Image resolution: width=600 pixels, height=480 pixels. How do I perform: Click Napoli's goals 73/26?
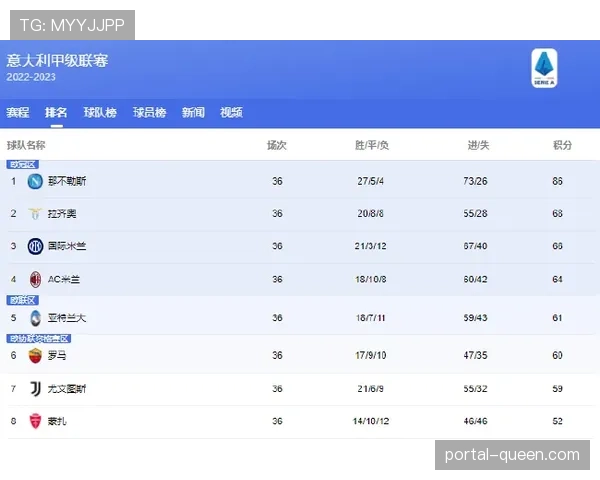point(475,181)
